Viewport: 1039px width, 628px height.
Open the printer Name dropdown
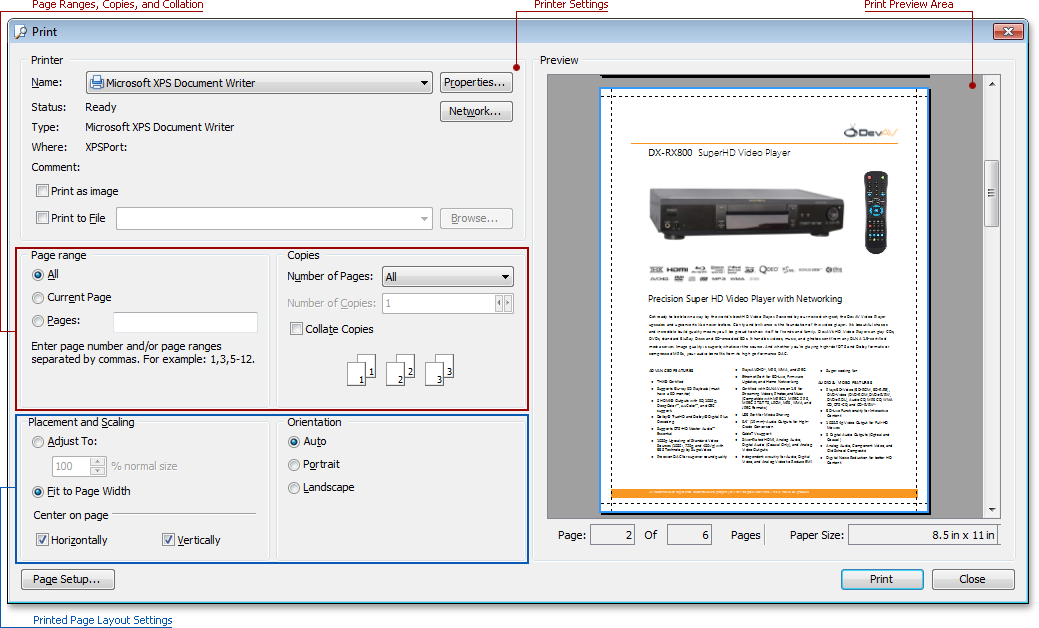(x=425, y=83)
